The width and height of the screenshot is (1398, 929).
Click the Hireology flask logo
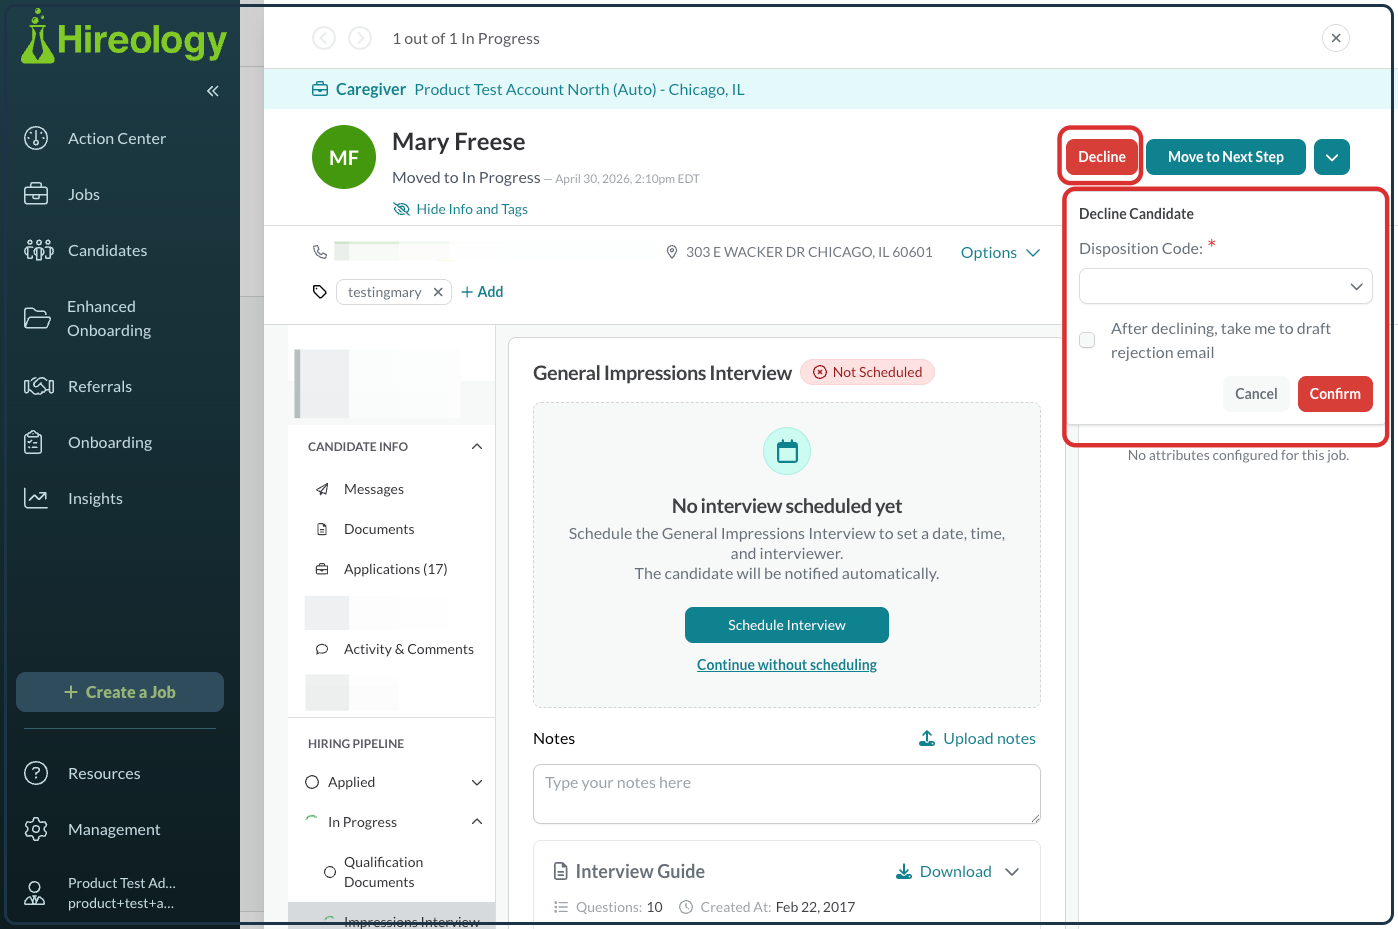38,37
